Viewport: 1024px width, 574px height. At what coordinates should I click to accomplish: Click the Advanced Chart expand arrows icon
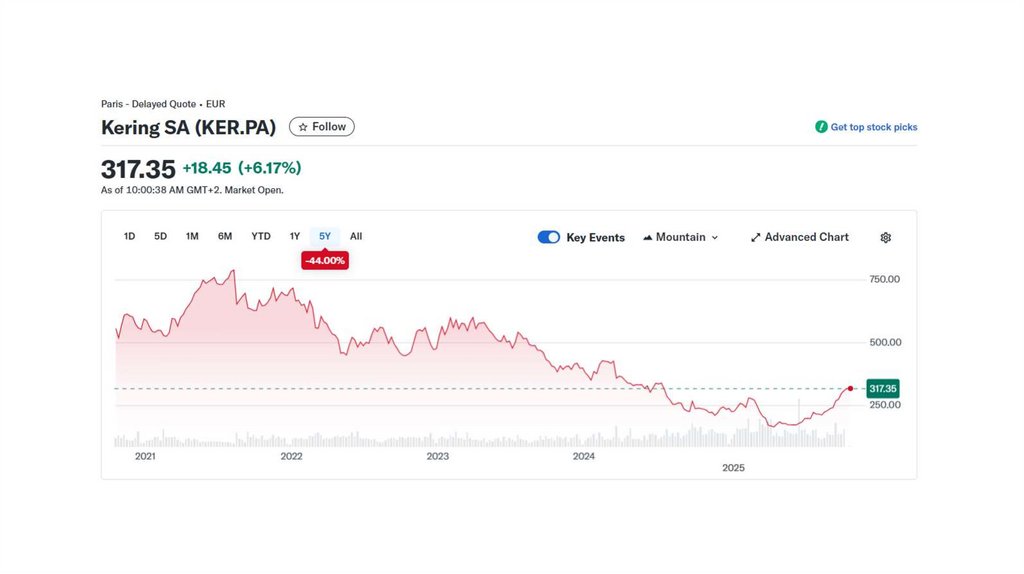[x=756, y=238]
